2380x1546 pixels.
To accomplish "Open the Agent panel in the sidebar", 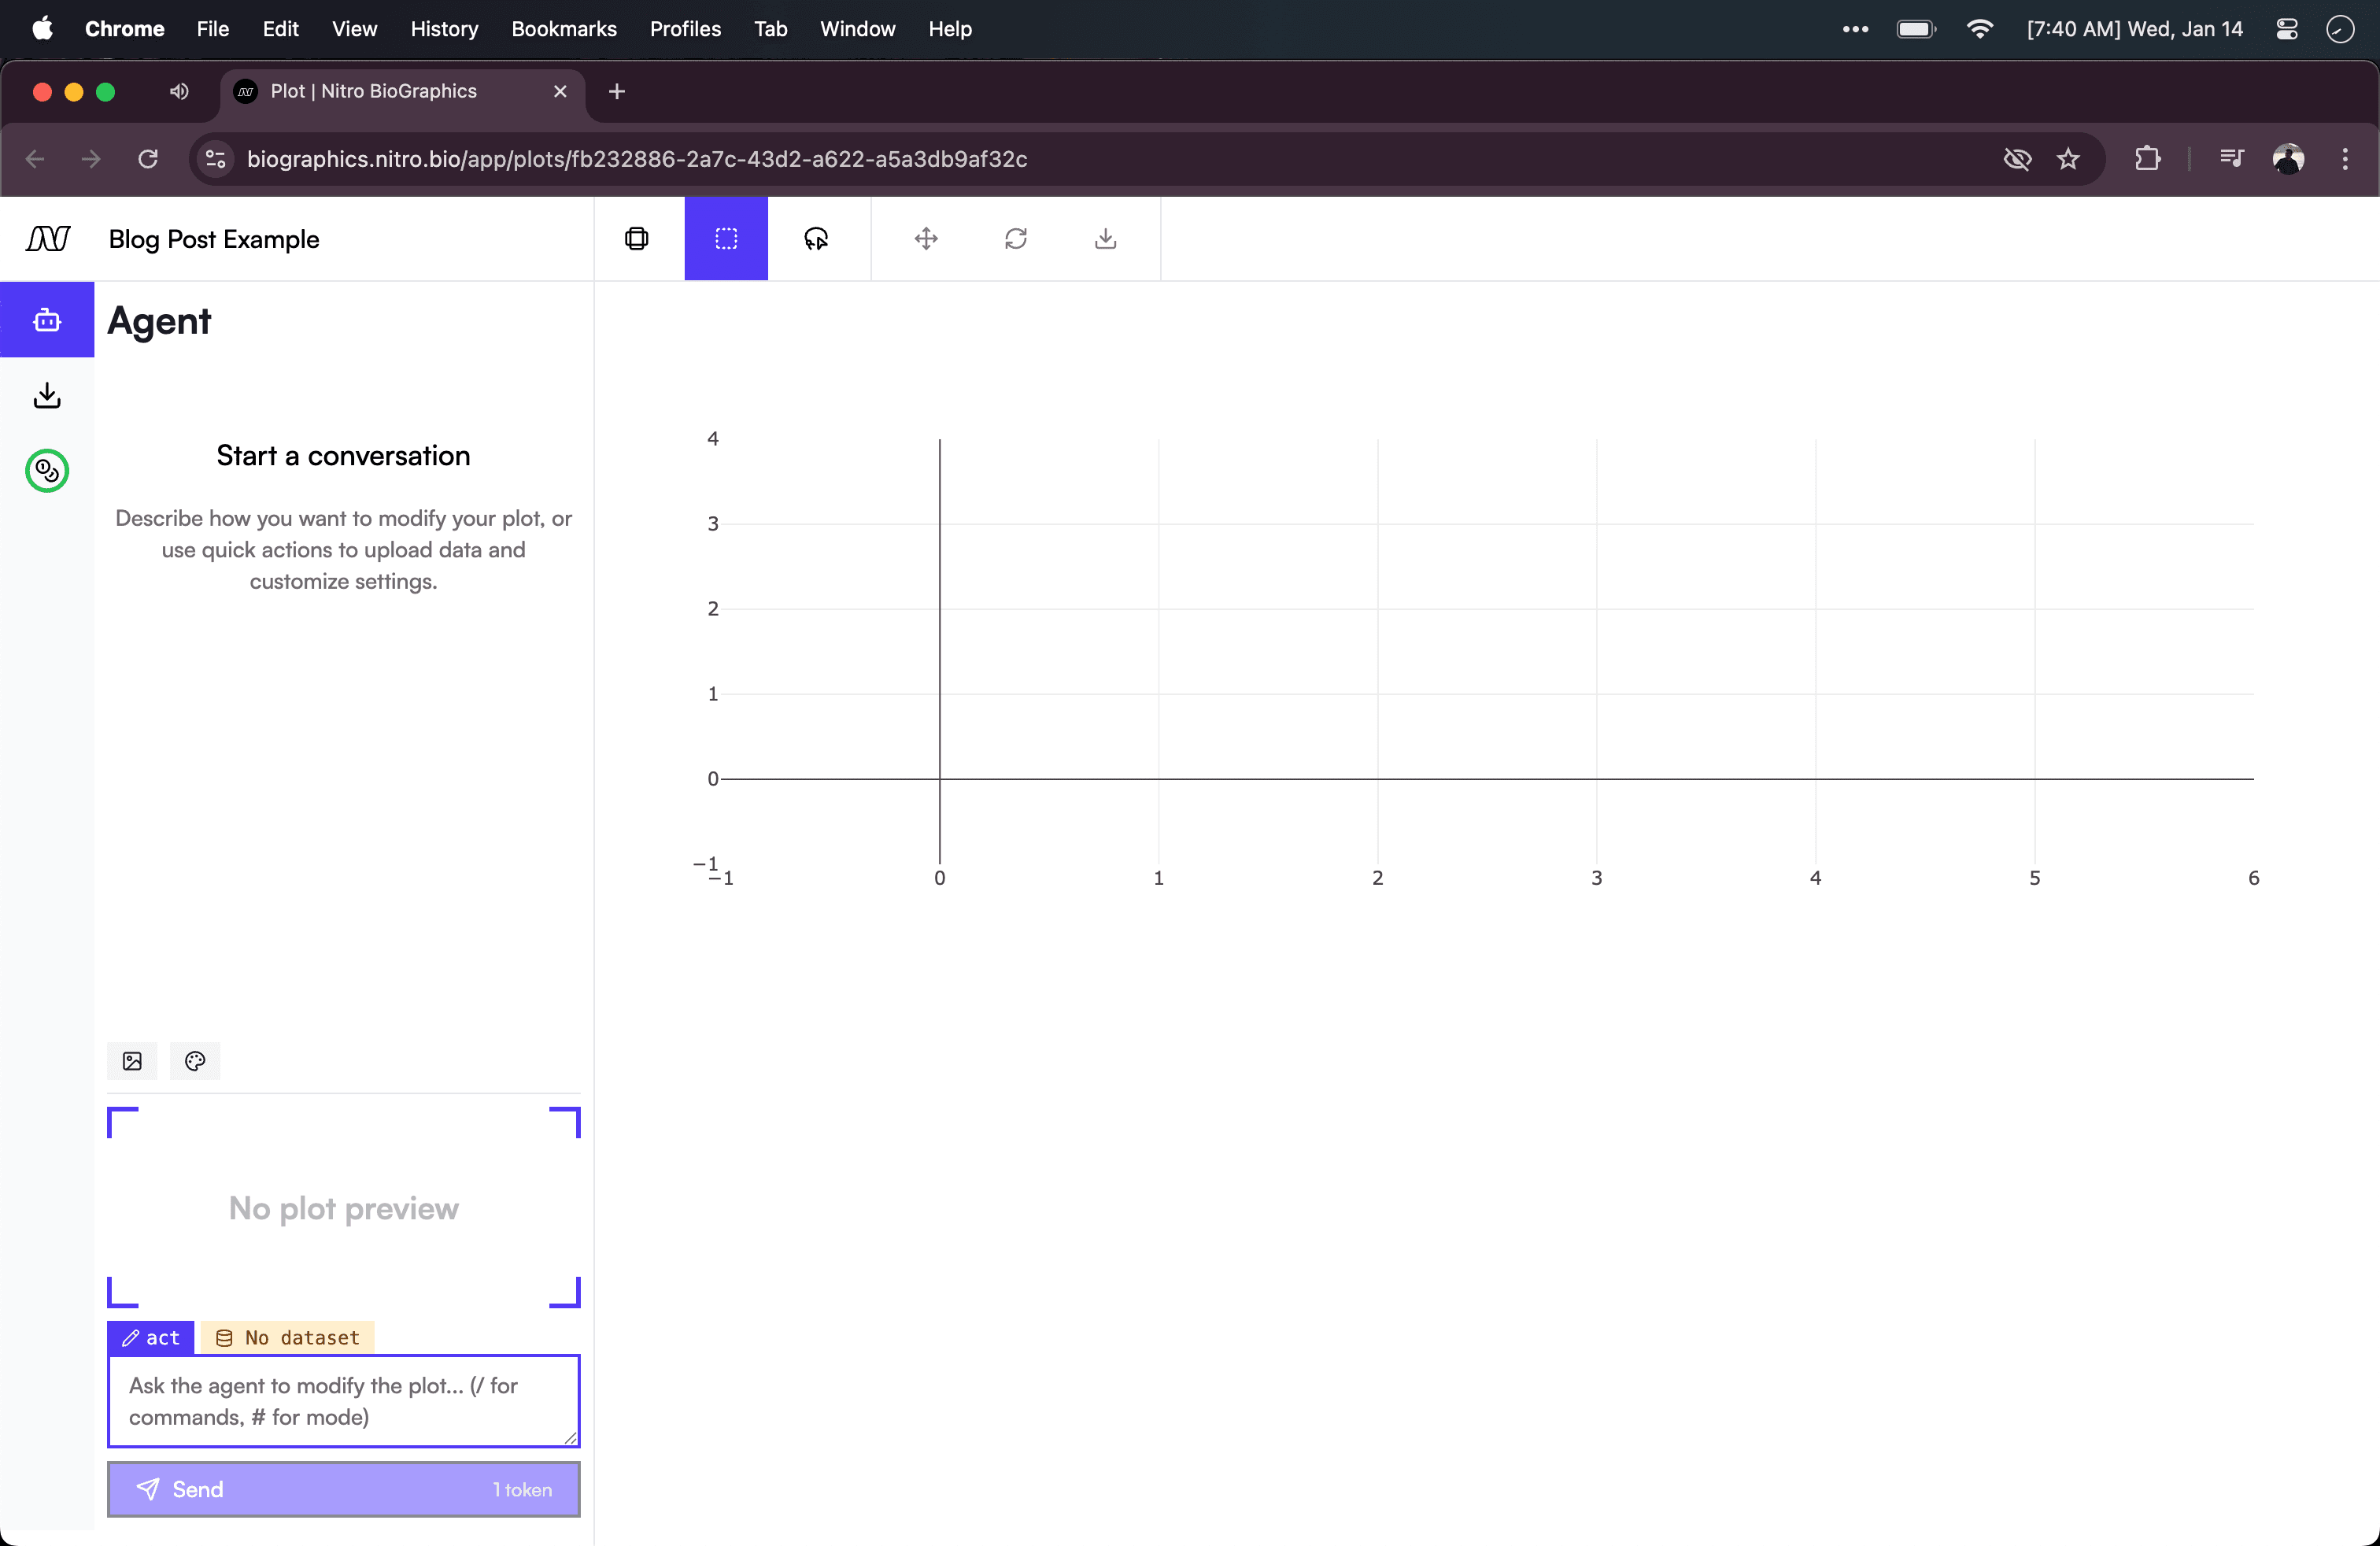I will point(46,320).
